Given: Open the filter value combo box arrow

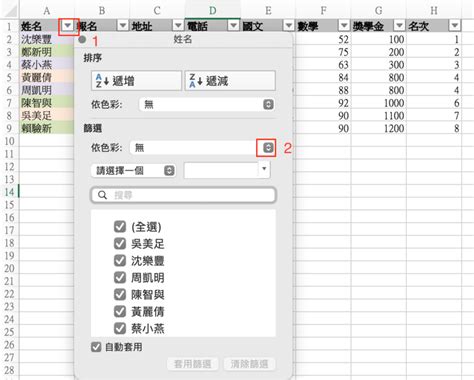Looking at the screenshot, I should [264, 169].
